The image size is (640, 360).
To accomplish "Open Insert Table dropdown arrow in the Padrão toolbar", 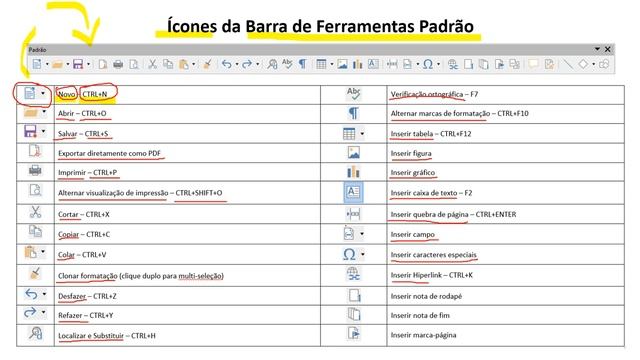I will pos(332,64).
